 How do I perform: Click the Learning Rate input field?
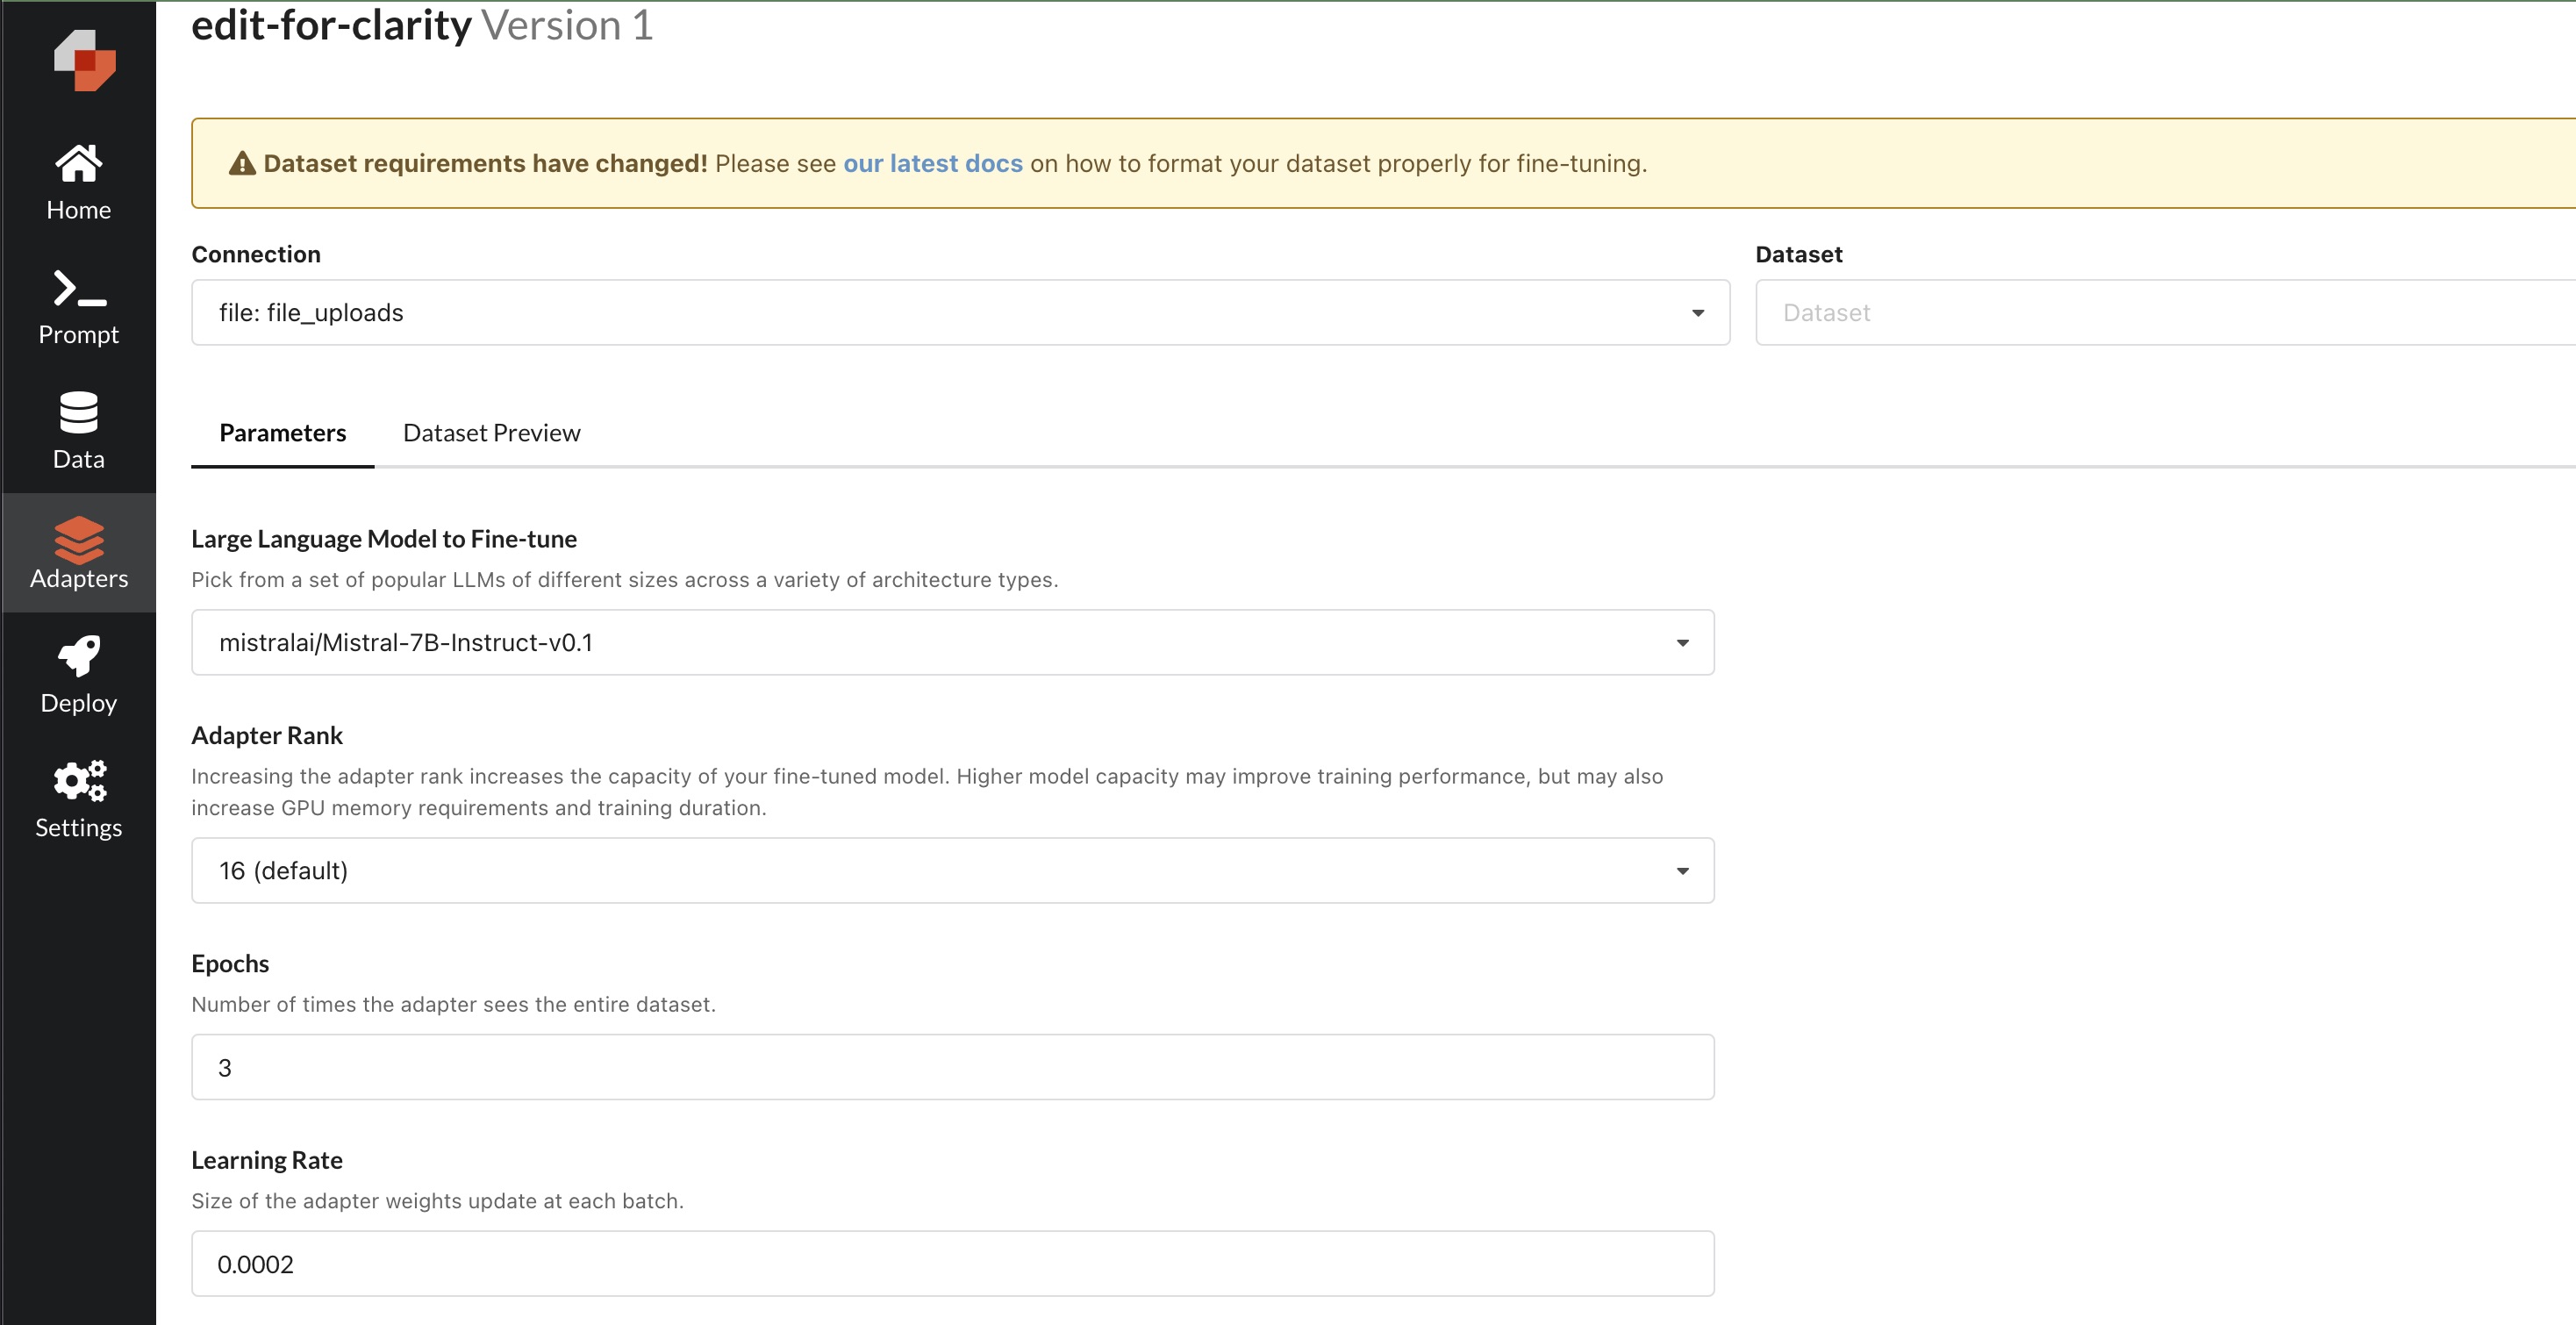point(953,1264)
